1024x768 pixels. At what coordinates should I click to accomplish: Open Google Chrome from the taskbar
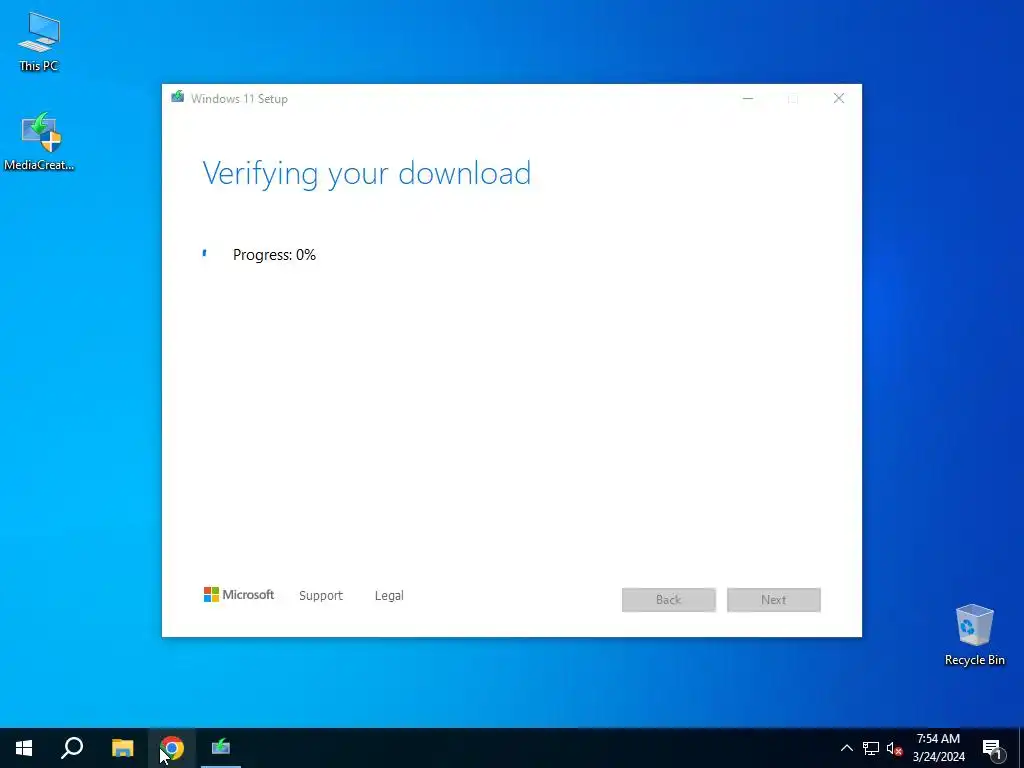172,748
